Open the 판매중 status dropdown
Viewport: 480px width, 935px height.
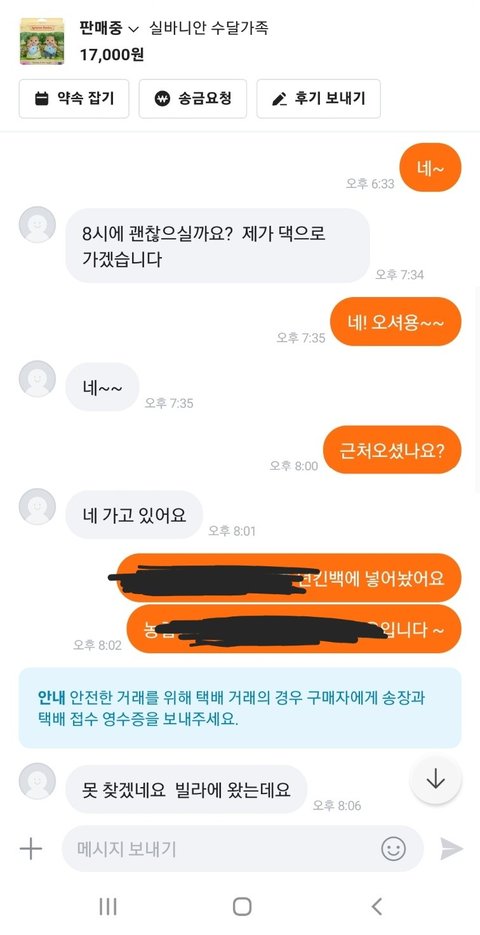pos(109,29)
